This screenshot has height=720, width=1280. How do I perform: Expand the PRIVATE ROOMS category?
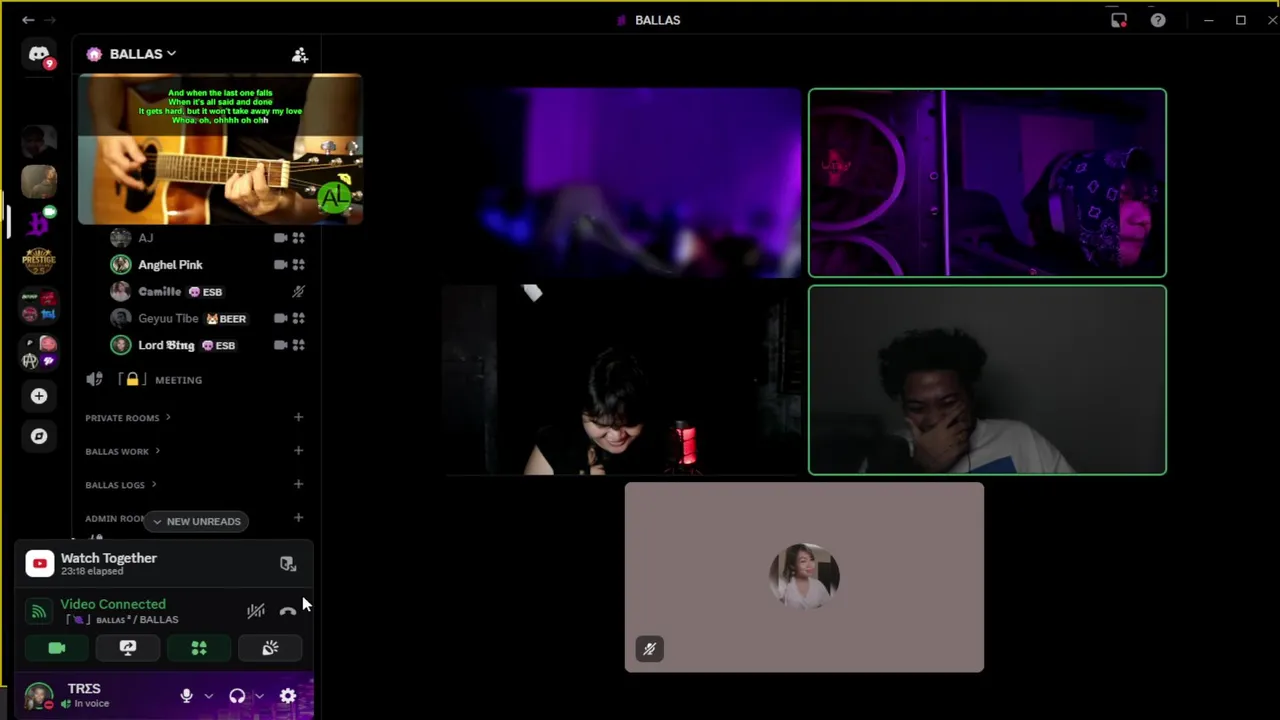[x=128, y=418]
